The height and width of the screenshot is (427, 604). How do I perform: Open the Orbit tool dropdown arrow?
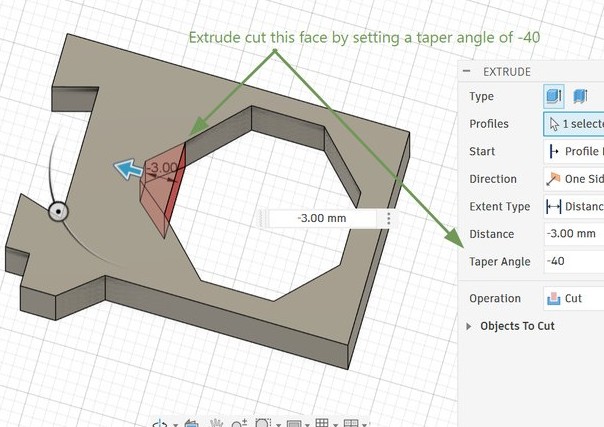(x=176, y=425)
